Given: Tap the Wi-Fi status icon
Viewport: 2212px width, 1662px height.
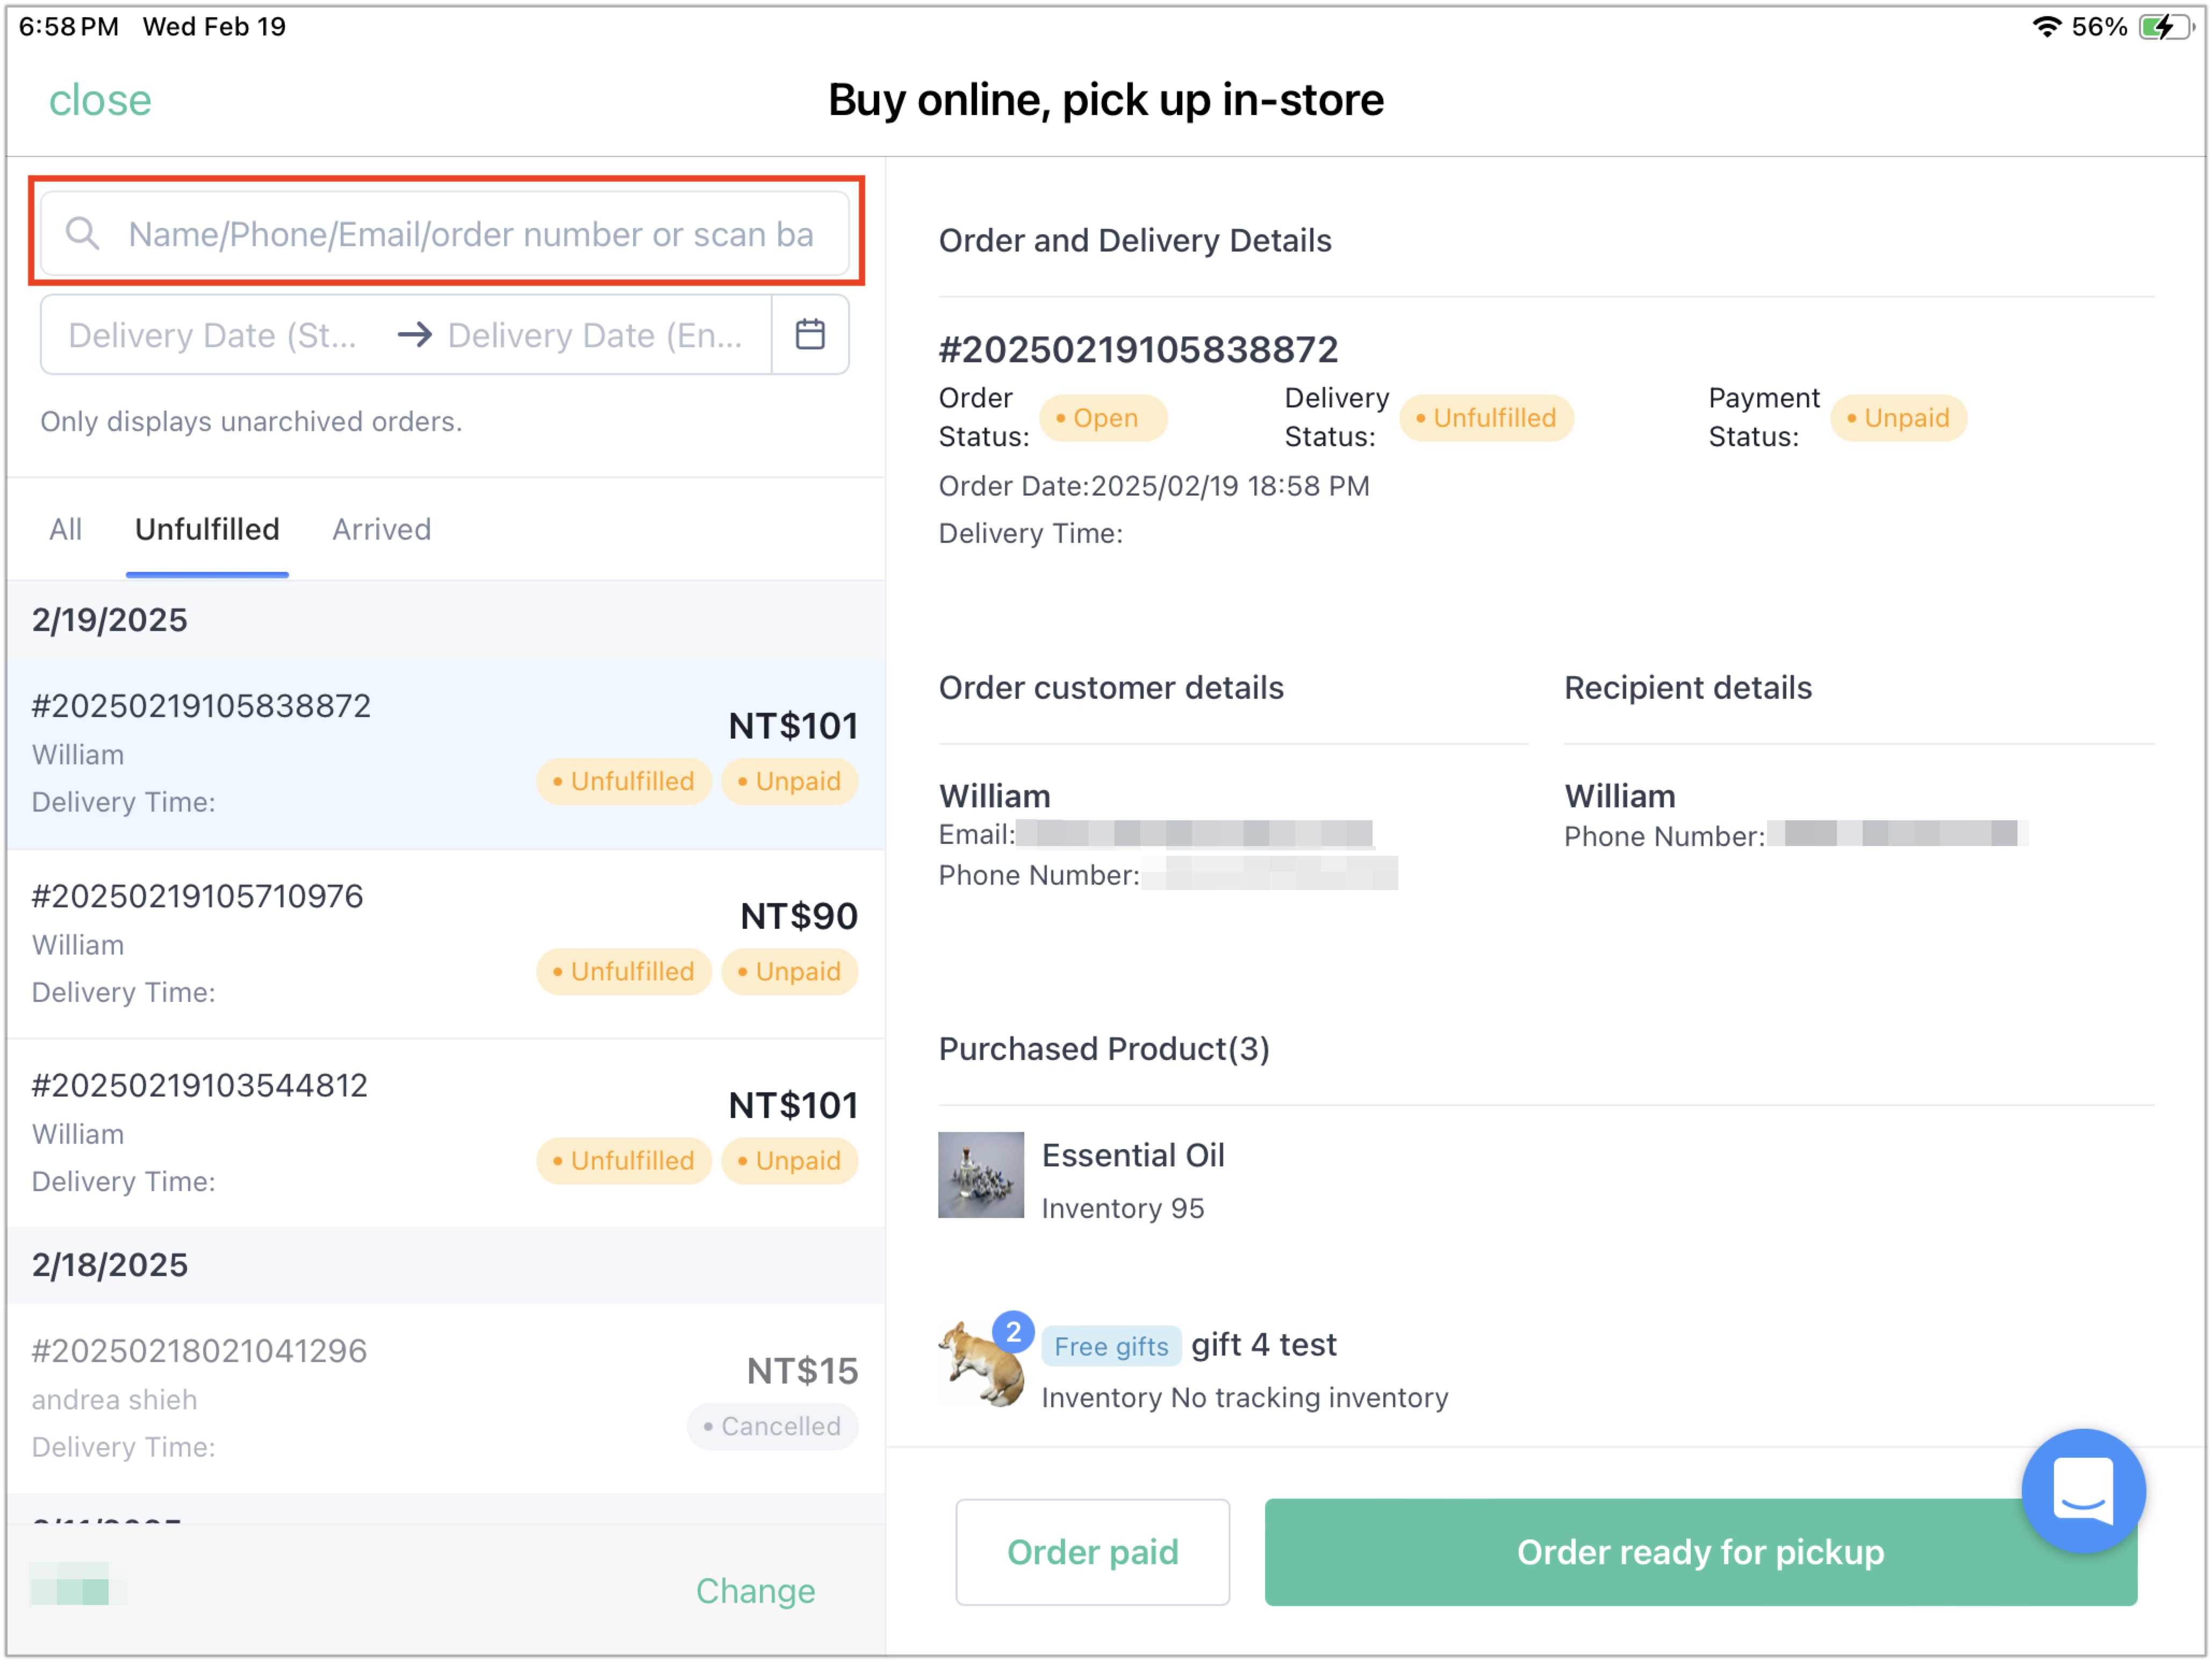Looking at the screenshot, I should click(x=2047, y=27).
